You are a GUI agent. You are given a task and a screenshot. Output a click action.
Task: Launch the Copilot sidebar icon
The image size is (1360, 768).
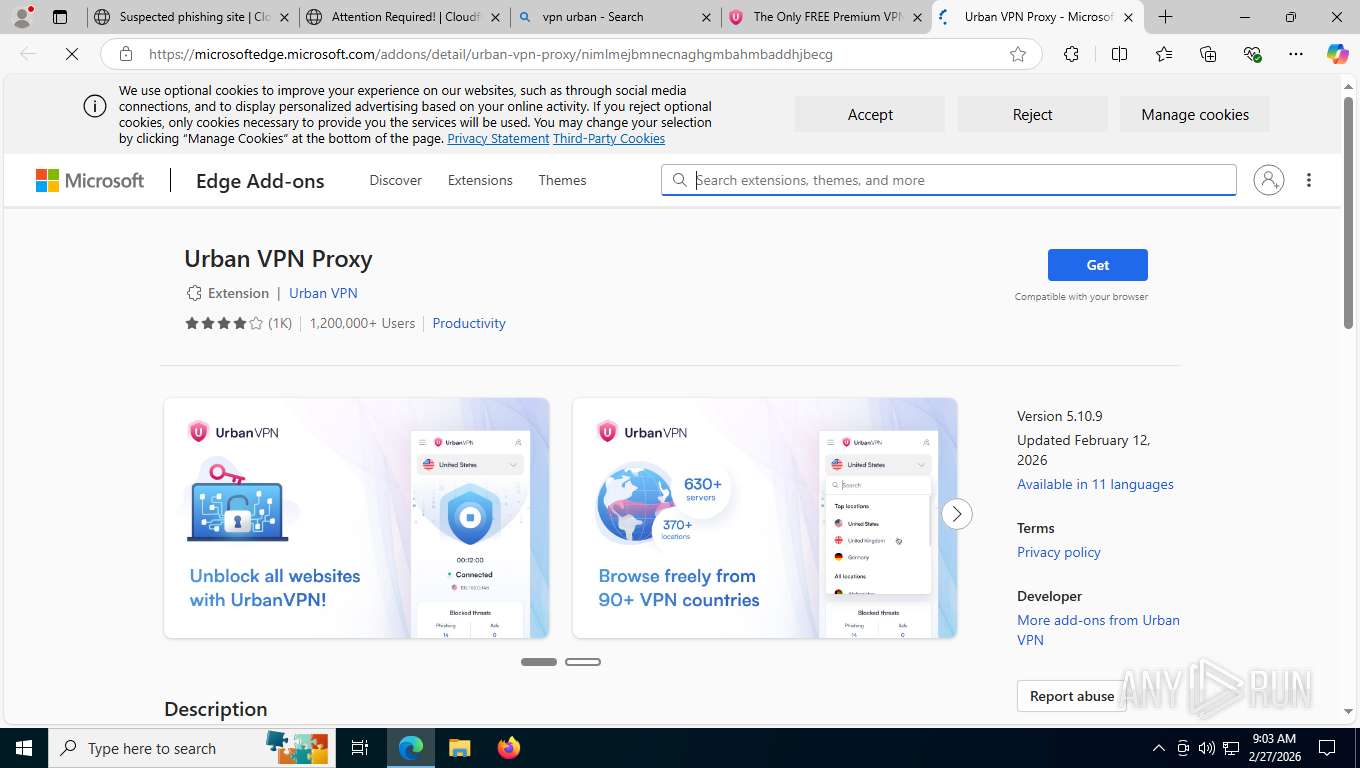tap(1337, 54)
